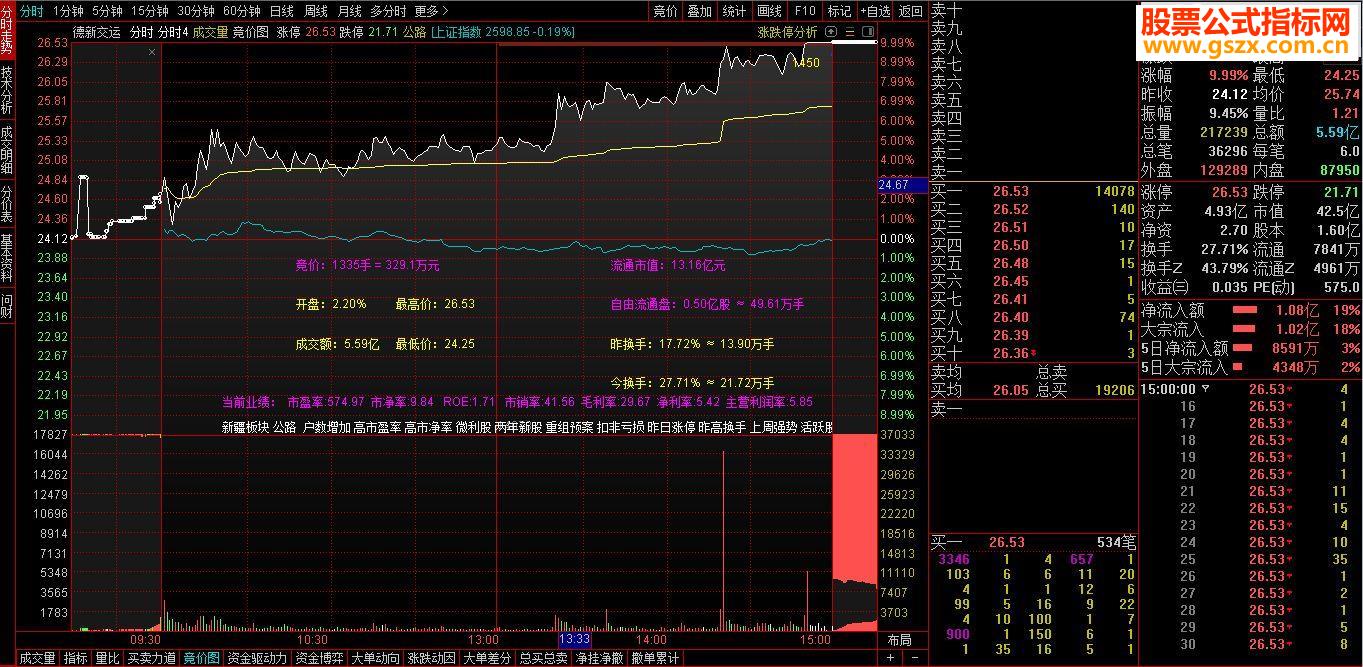Viewport: 1363px width, 667px height.
Task: Click the 昨日涨停 concept tag
Action: (x=671, y=427)
